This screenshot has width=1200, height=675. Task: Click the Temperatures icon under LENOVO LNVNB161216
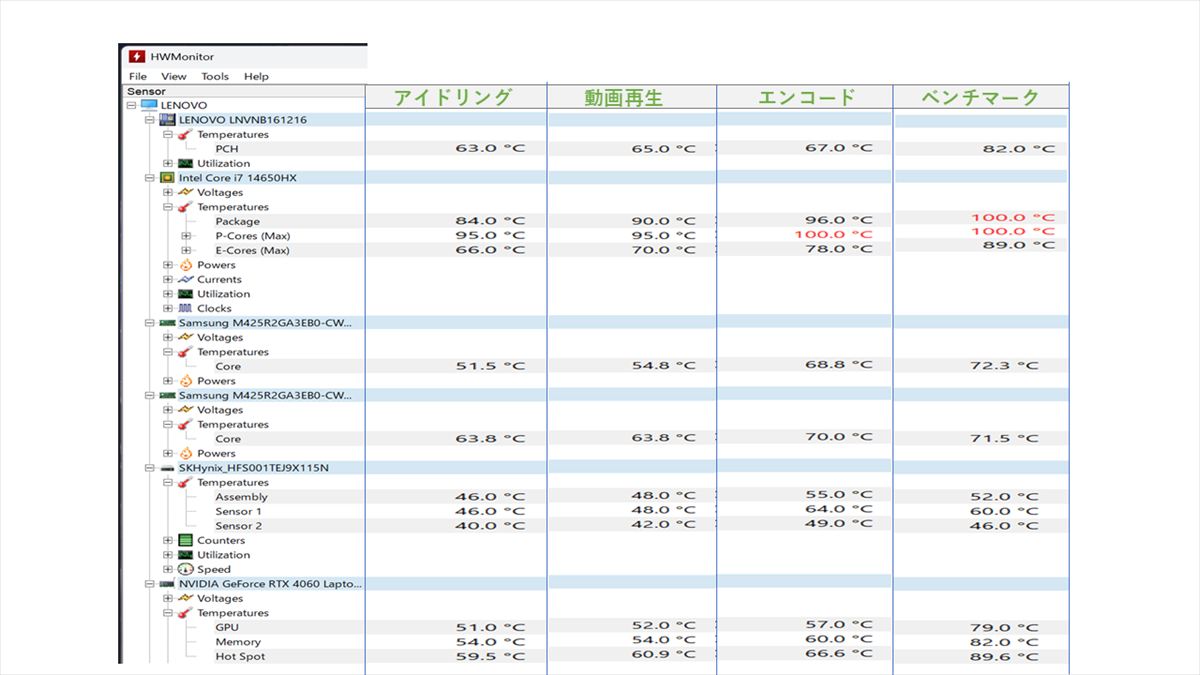pyautogui.click(x=185, y=134)
